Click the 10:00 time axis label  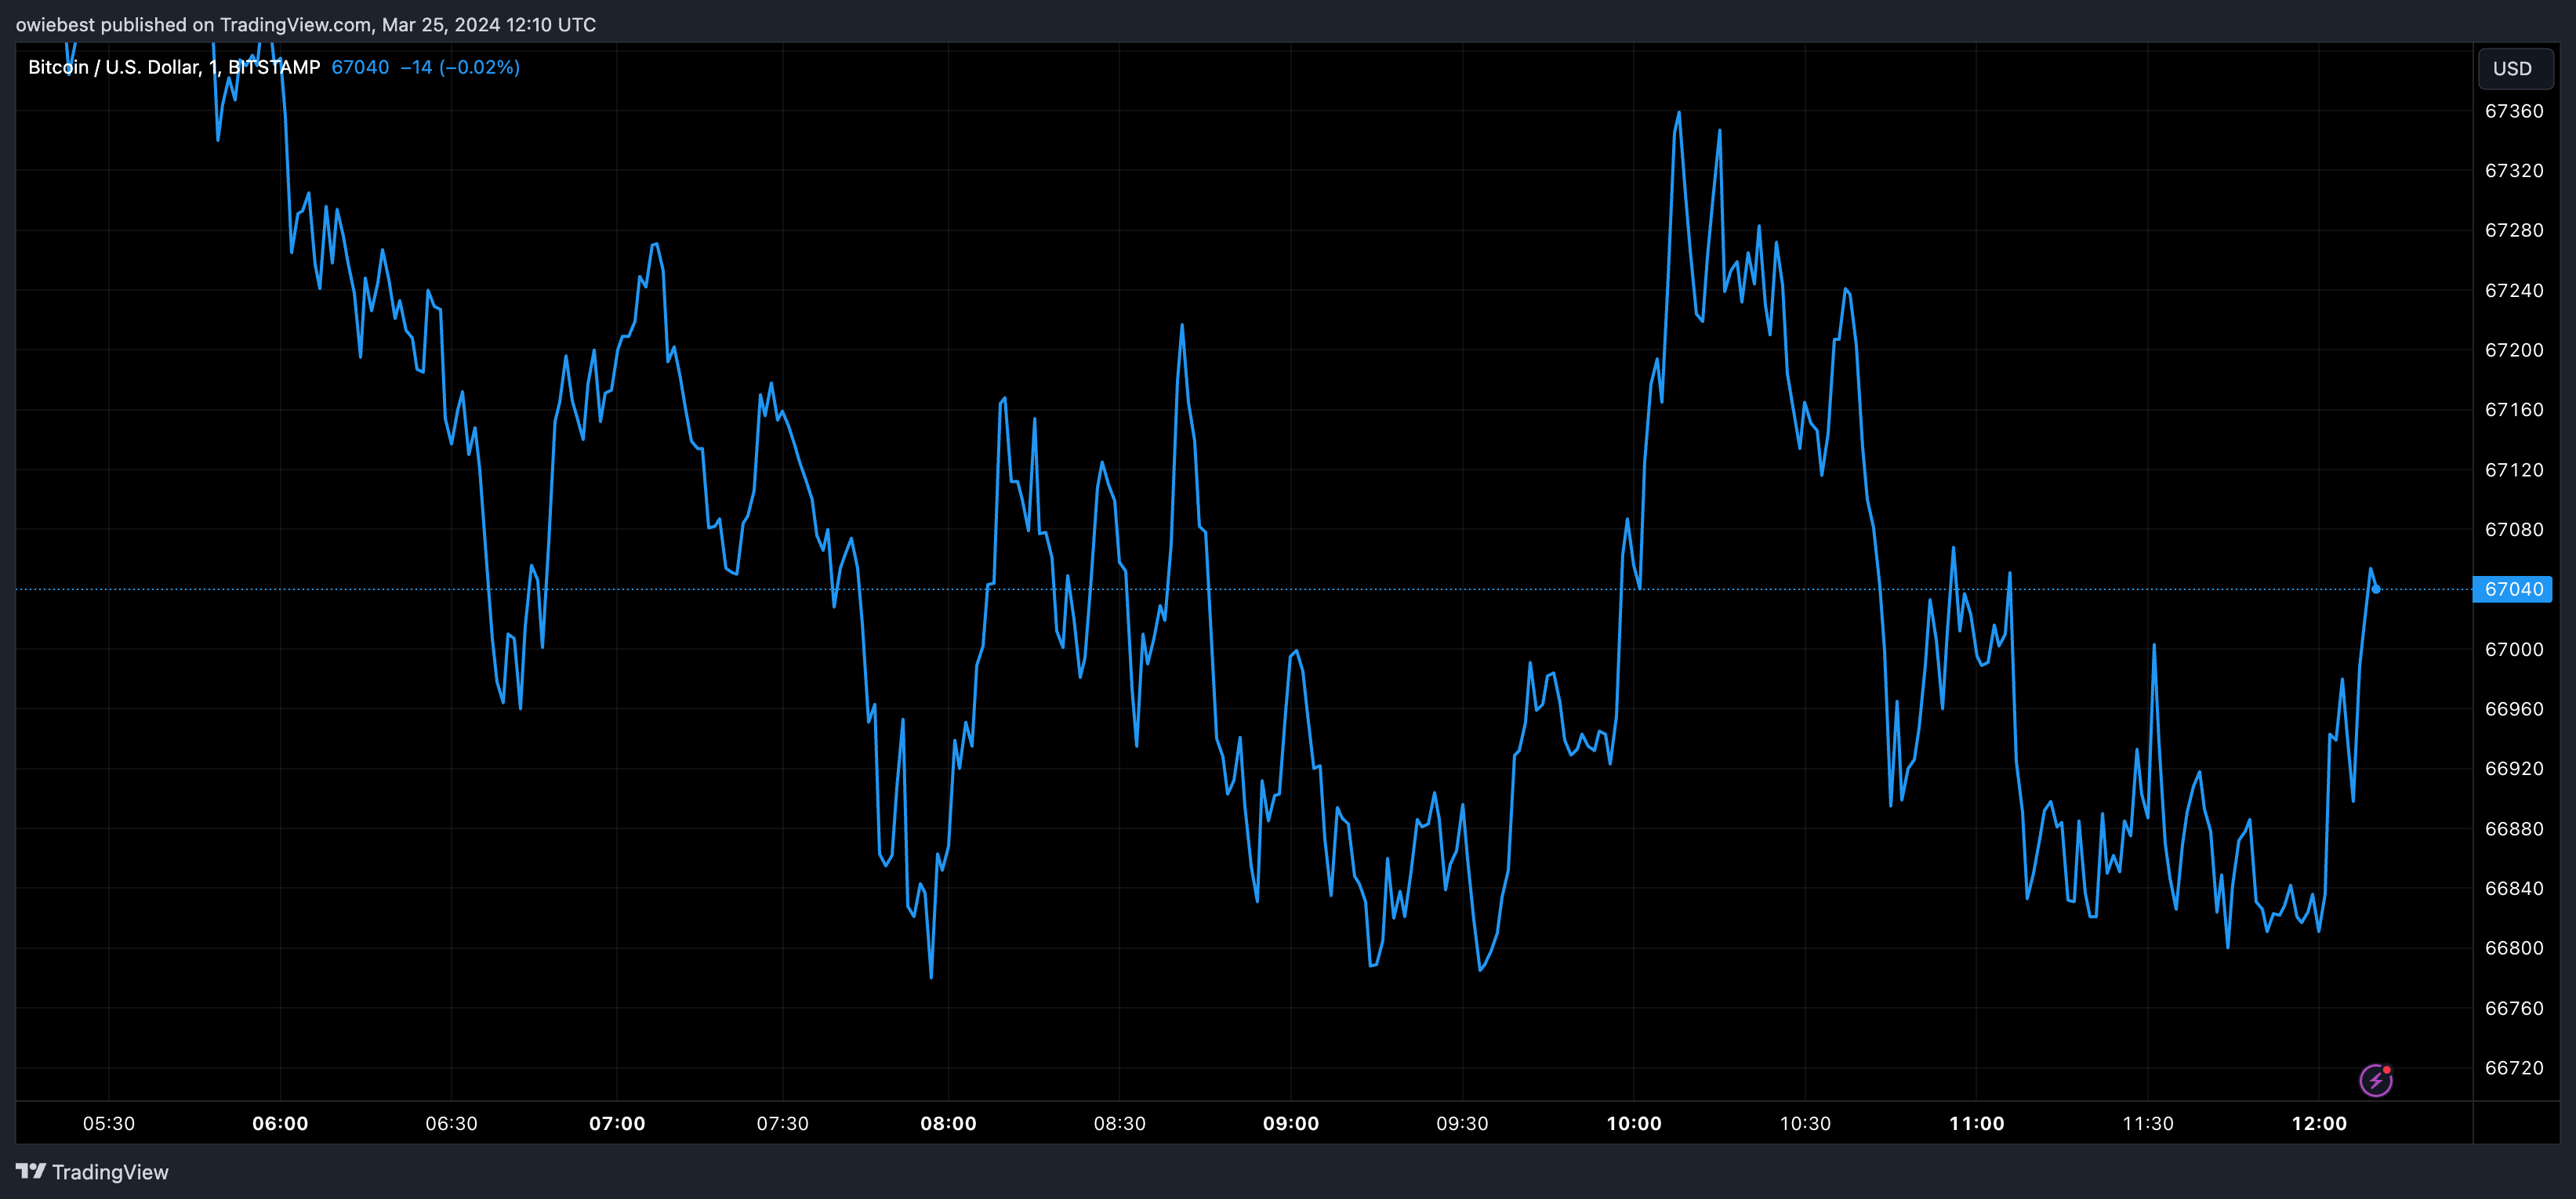click(1634, 1123)
